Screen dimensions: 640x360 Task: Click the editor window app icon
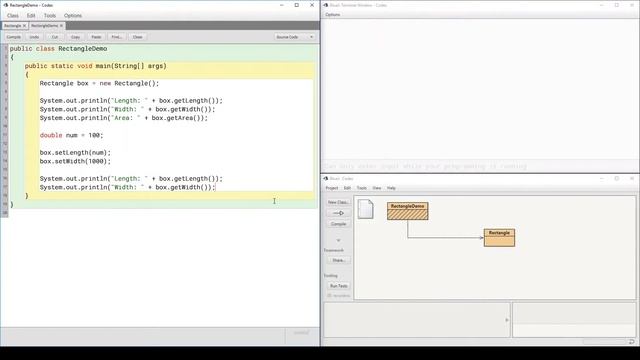click(x=5, y=5)
